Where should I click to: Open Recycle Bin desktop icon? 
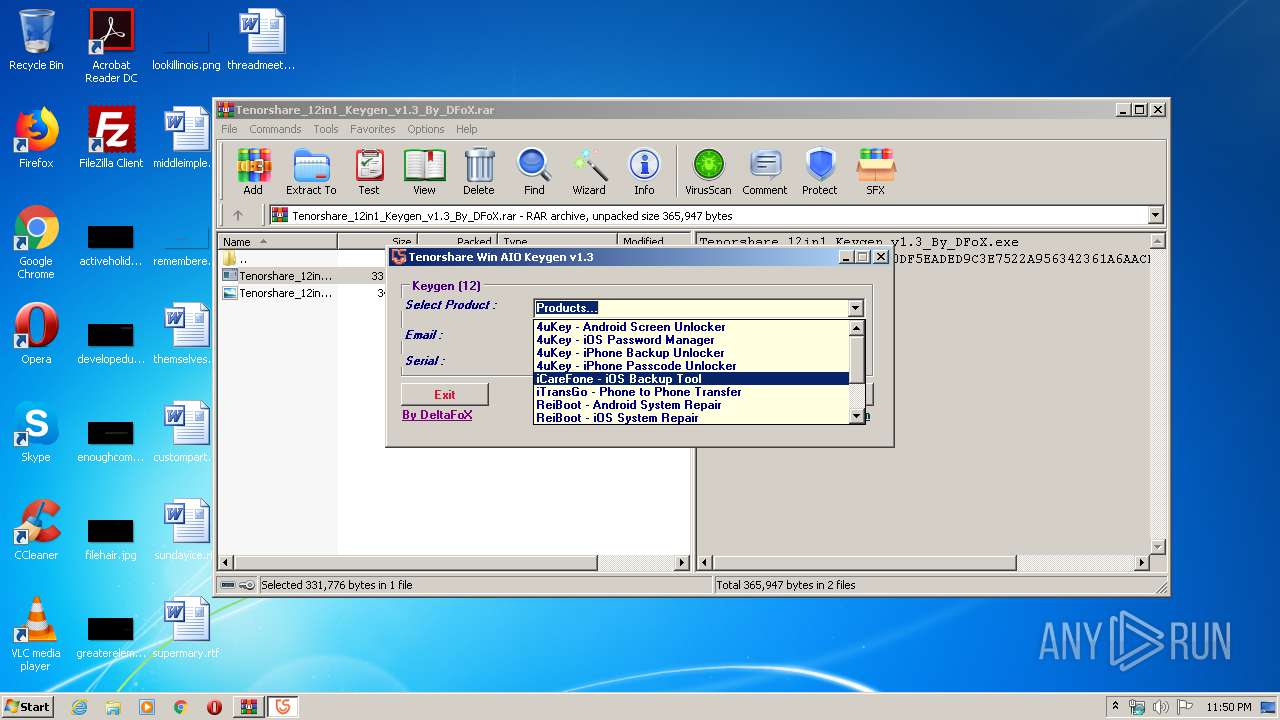click(36, 41)
